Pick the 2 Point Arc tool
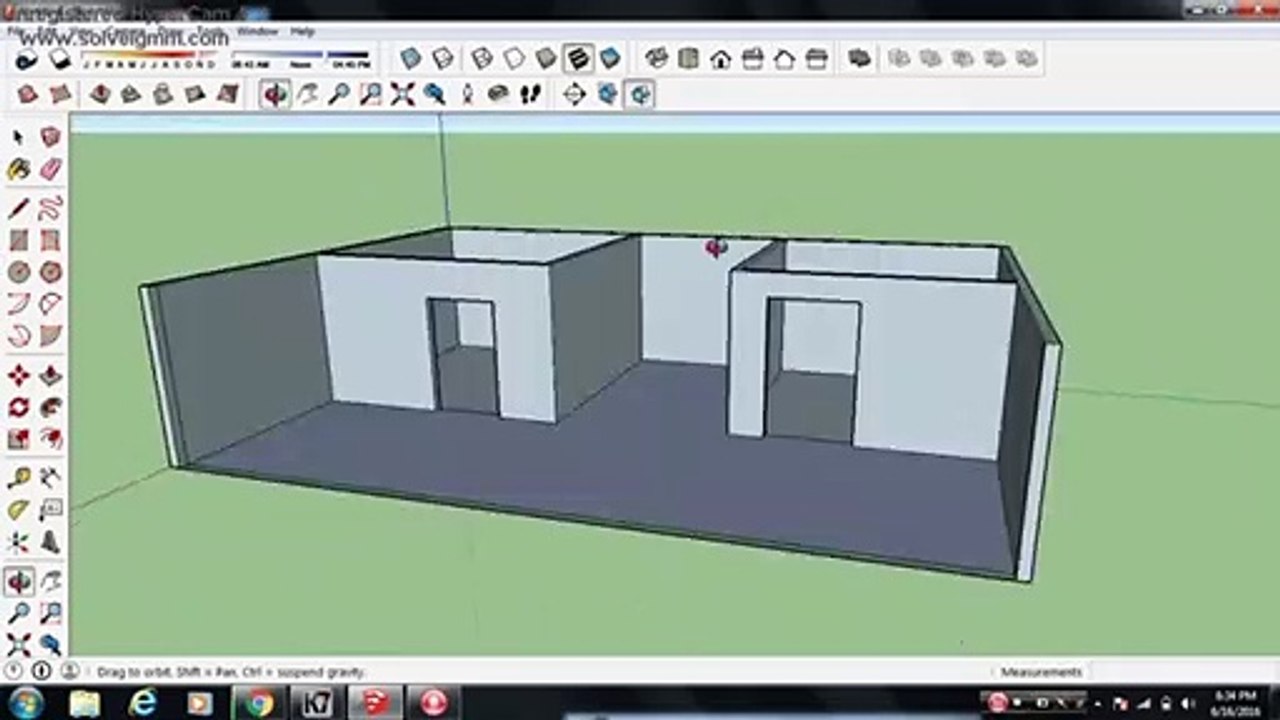This screenshot has height=720, width=1280. pos(50,304)
